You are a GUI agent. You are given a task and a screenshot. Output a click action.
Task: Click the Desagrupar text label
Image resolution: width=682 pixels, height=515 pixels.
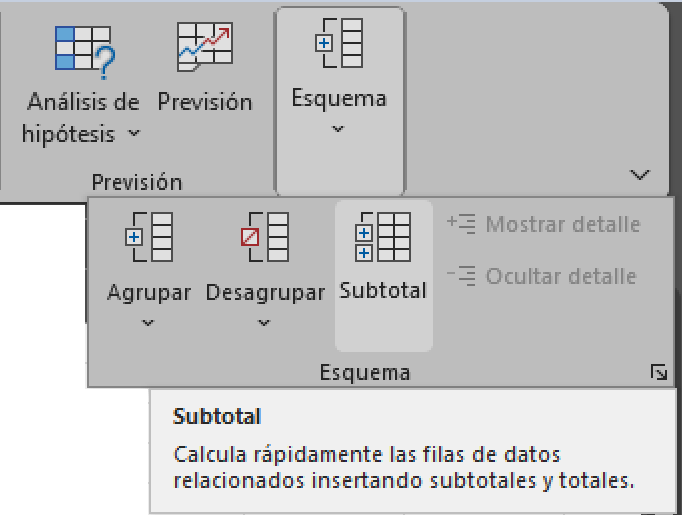[265, 293]
